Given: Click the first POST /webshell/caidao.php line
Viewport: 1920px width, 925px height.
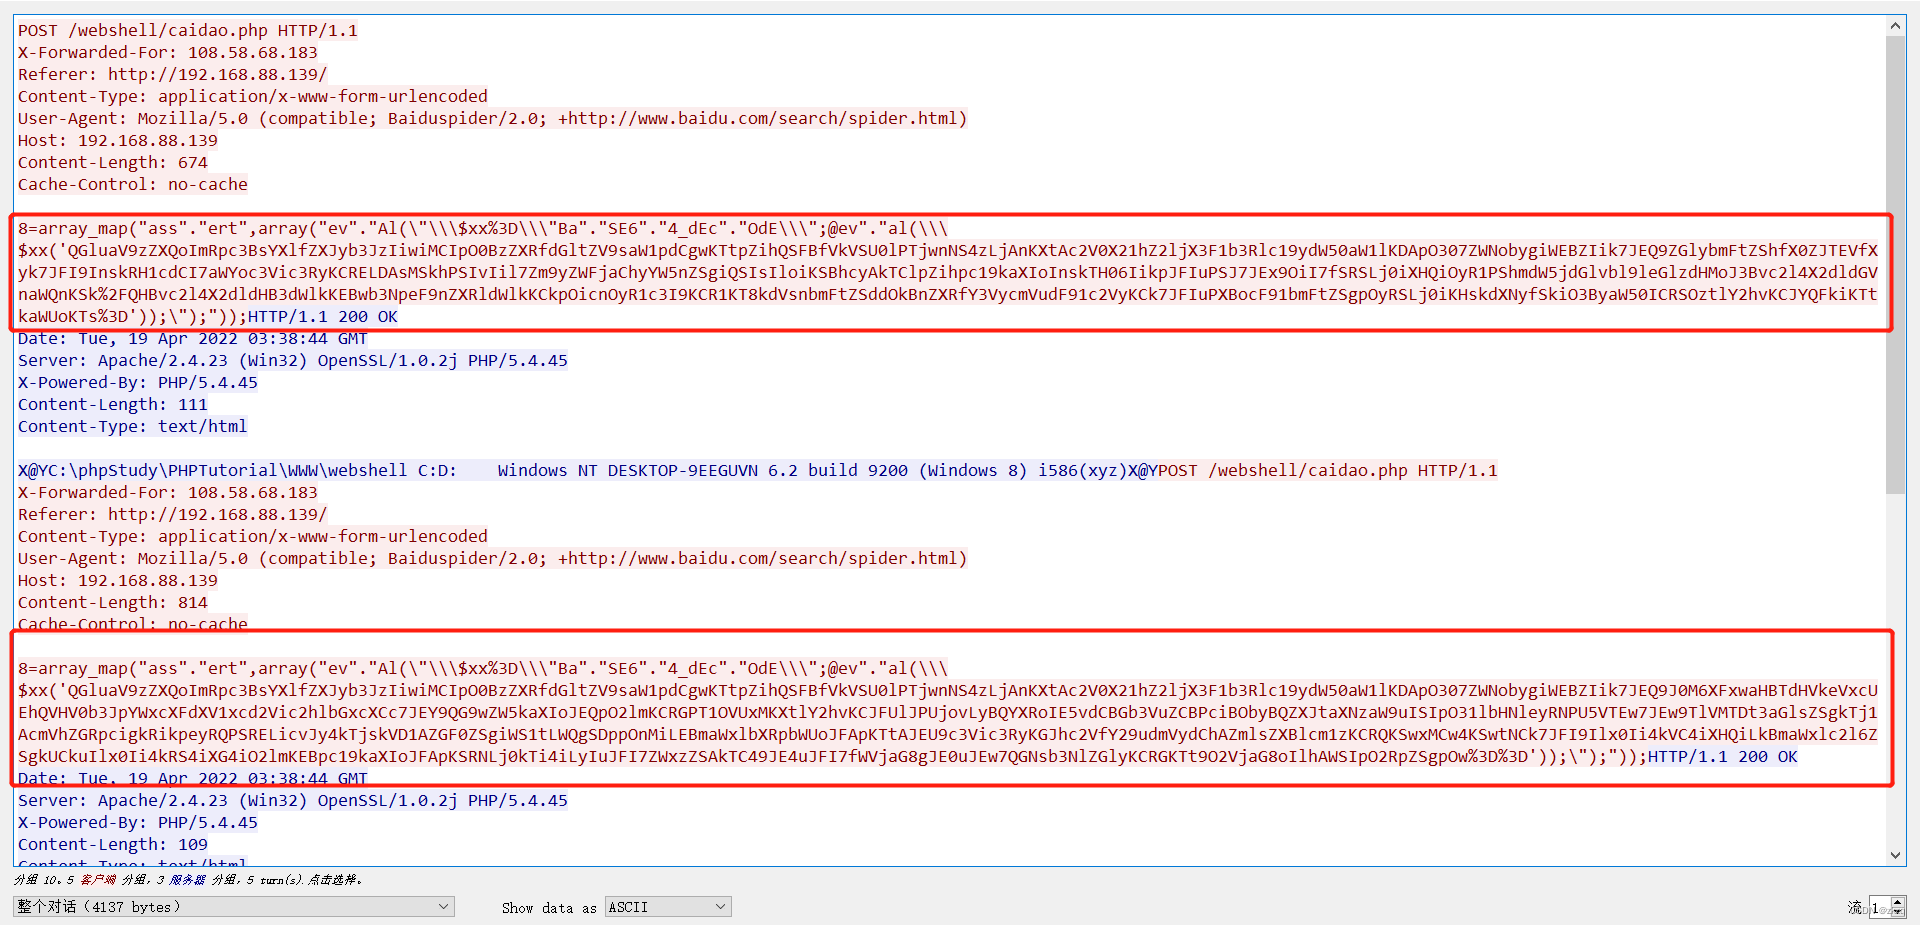Looking at the screenshot, I should (187, 30).
